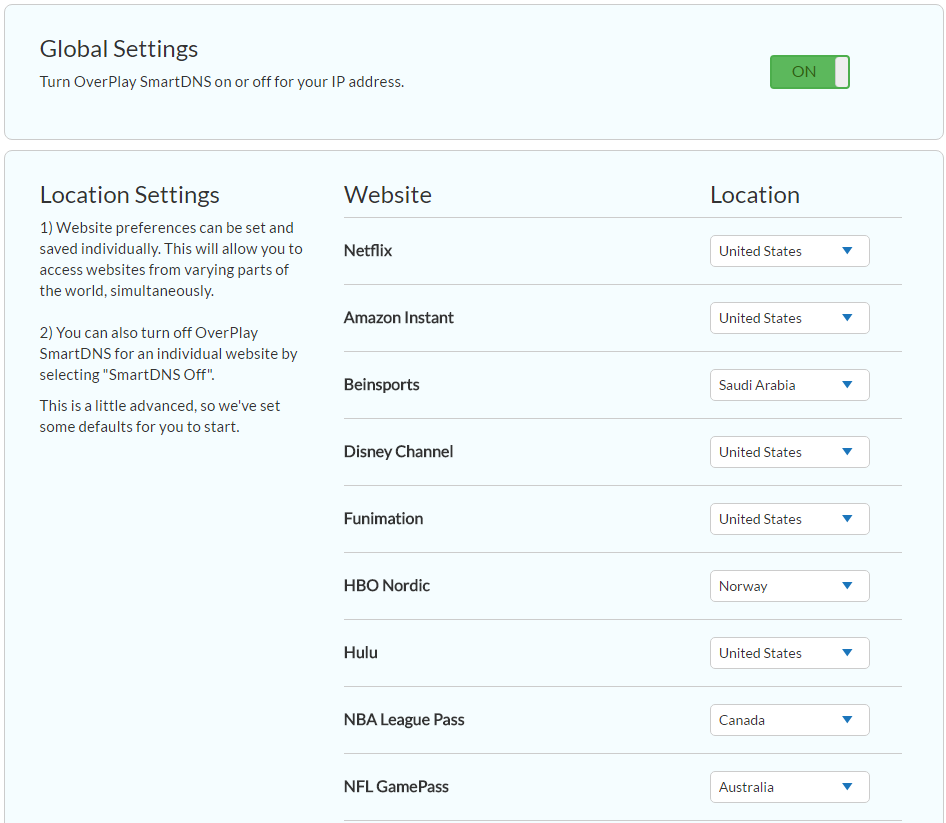This screenshot has width=946, height=823.
Task: Open the Funimation location dropdown
Action: tap(789, 518)
